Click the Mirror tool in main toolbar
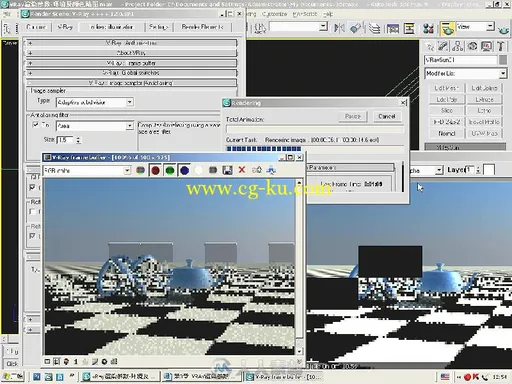The width and height of the screenshot is (512, 384). tap(339, 28)
